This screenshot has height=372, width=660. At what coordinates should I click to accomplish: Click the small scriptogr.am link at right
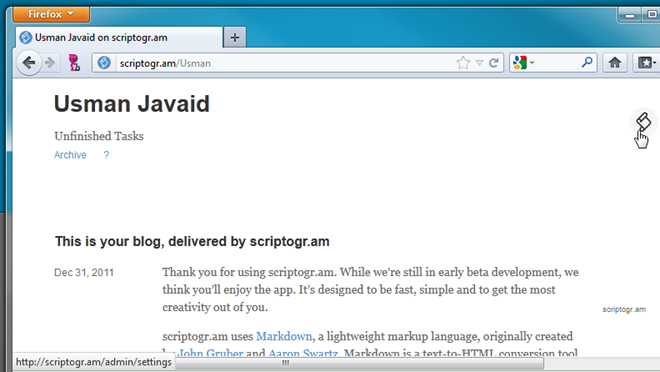click(624, 309)
